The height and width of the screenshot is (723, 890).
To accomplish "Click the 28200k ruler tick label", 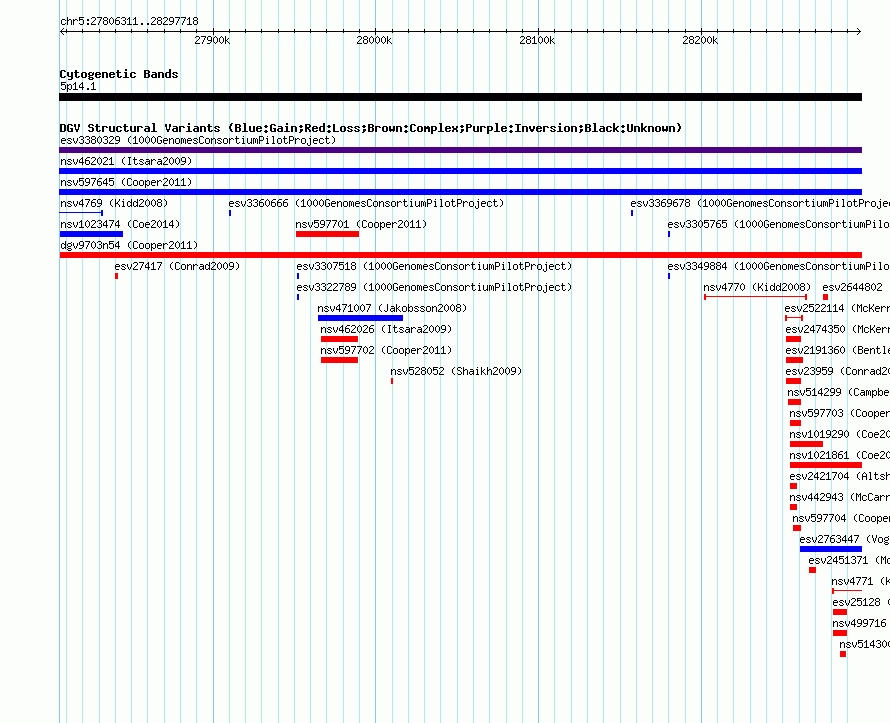I will click(x=700, y=40).
